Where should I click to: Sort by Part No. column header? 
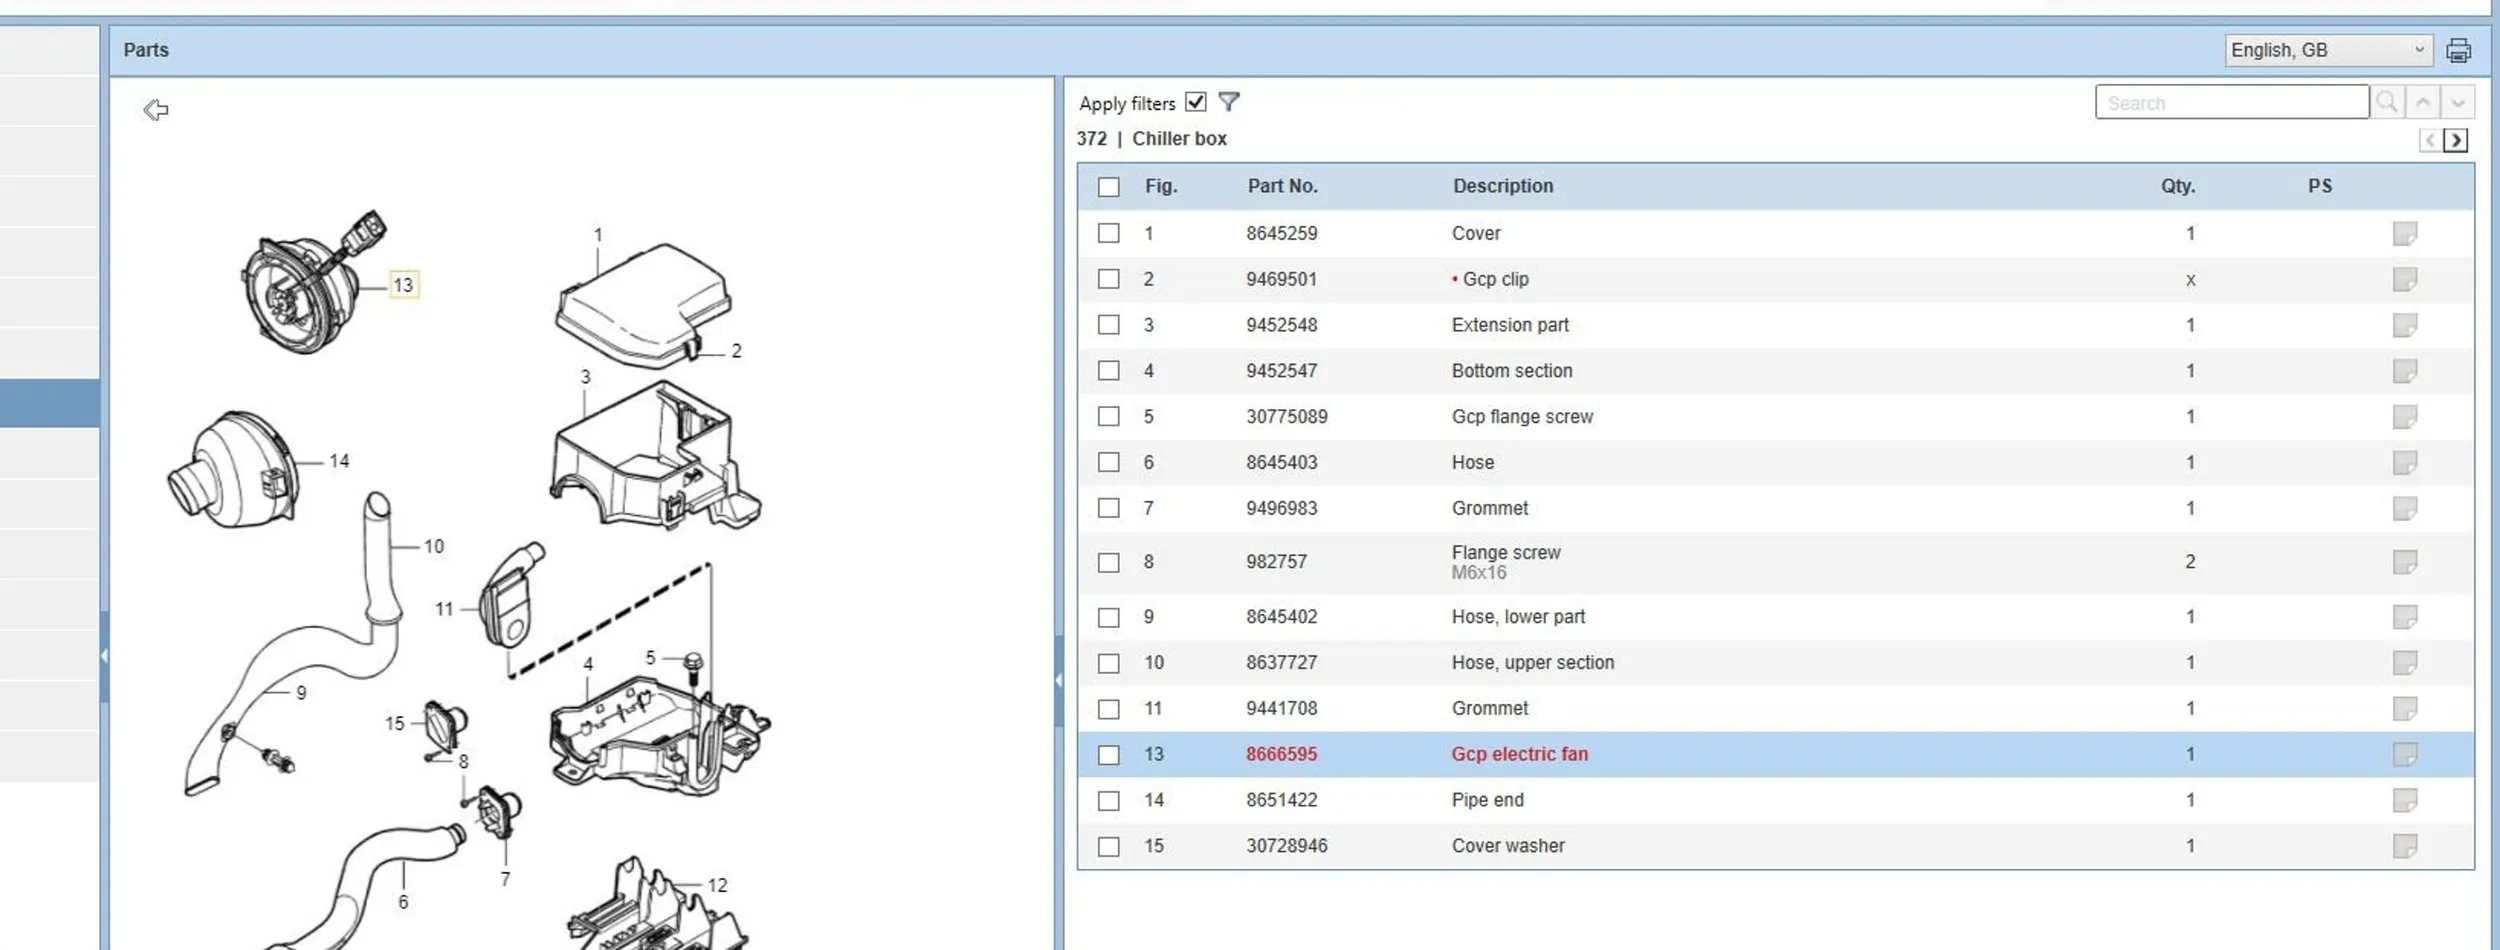click(1282, 186)
